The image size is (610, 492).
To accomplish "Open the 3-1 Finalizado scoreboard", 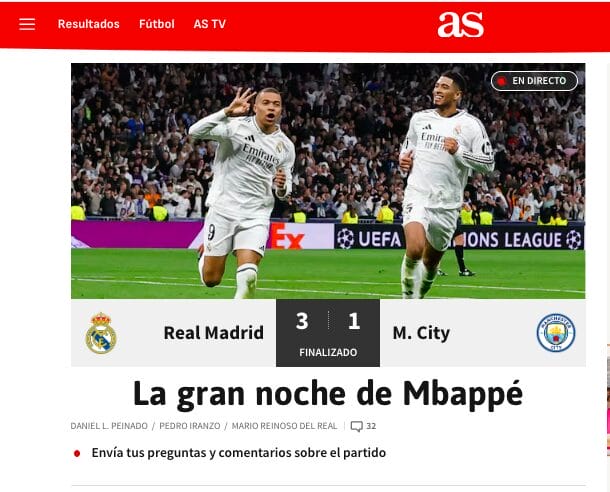I will (x=328, y=333).
